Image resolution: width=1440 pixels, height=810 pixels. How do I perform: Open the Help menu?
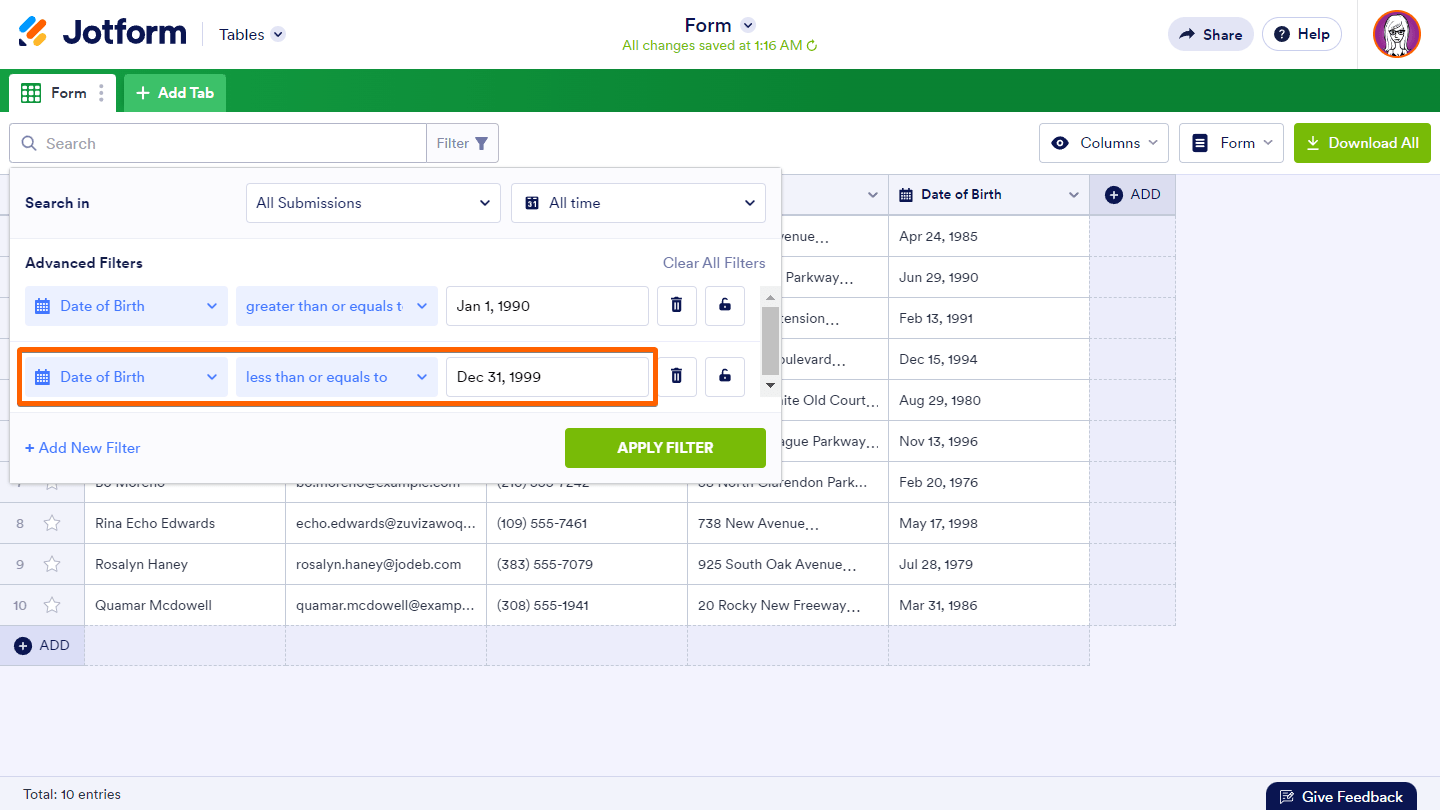click(1301, 34)
